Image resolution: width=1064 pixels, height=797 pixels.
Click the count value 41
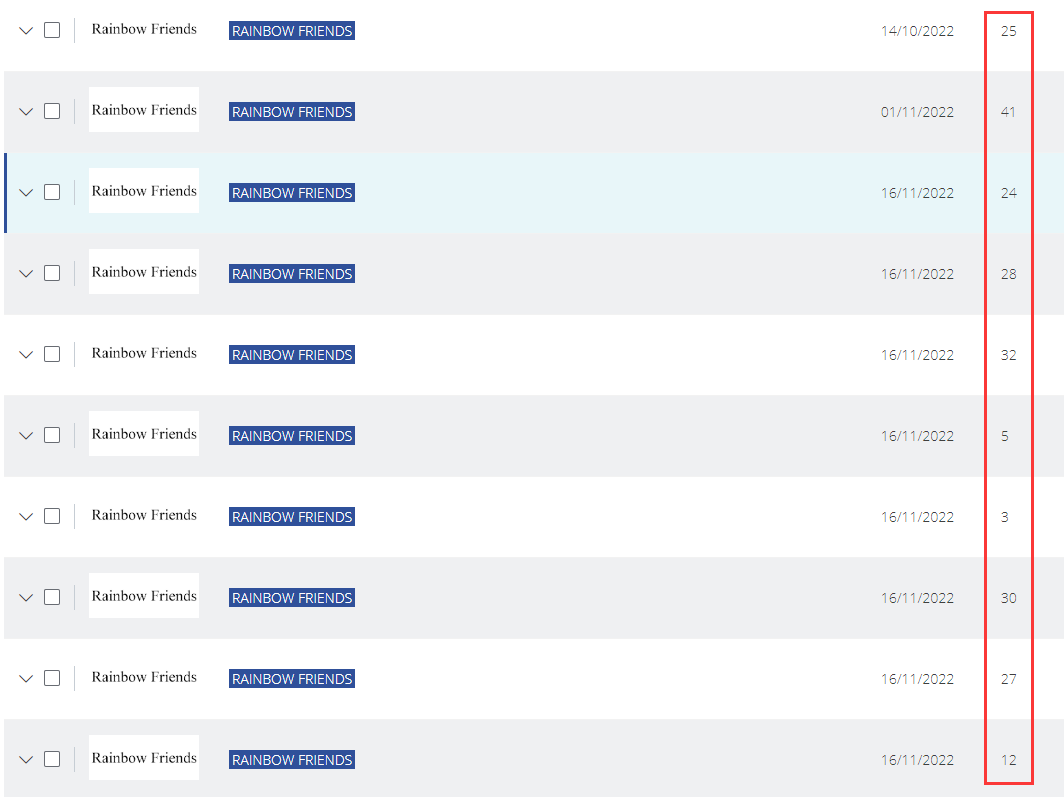click(x=1008, y=112)
